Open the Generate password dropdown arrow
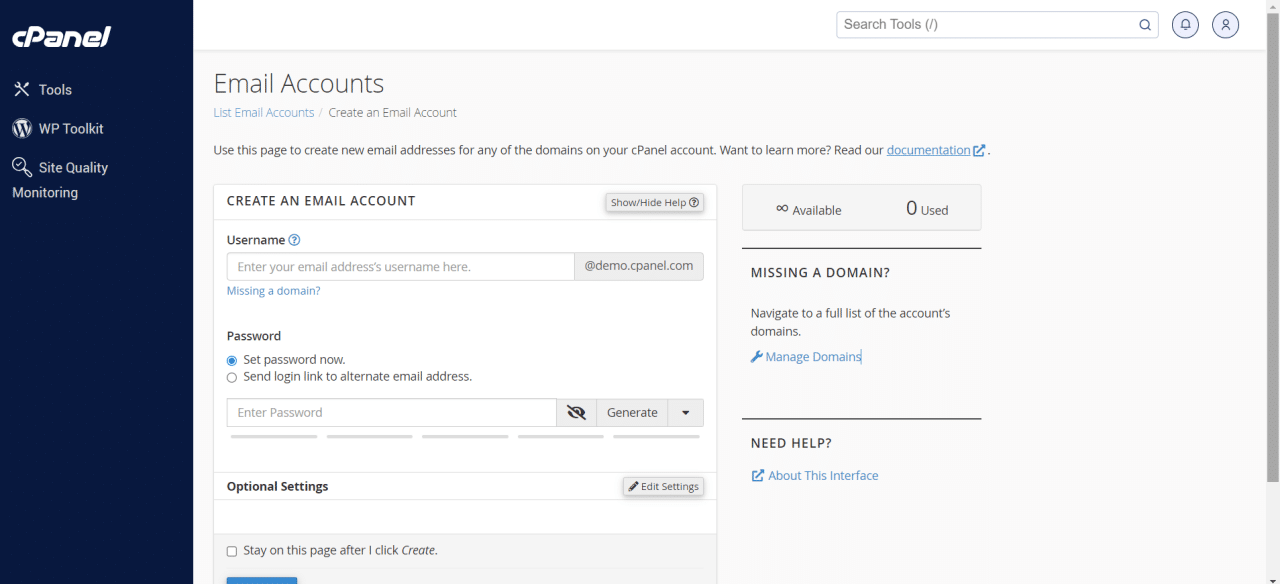This screenshot has height=584, width=1280. coord(686,412)
